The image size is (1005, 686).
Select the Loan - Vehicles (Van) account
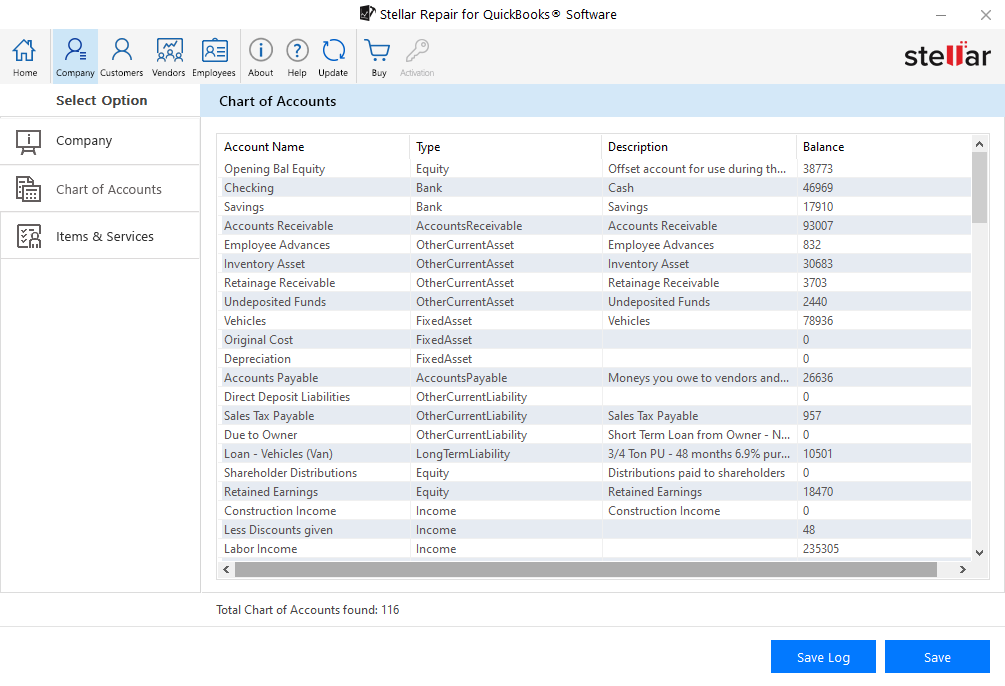[278, 454]
